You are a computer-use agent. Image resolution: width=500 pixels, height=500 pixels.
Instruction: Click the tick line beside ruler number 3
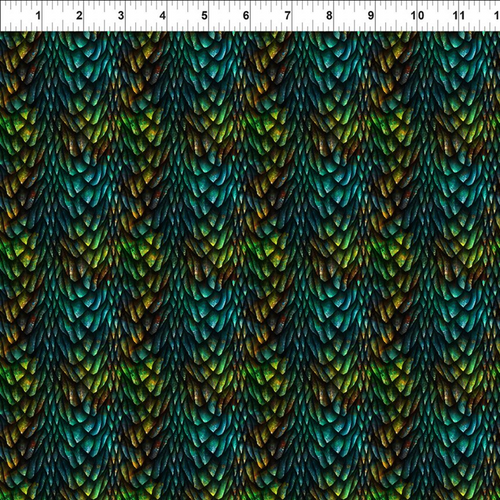[126, 16]
